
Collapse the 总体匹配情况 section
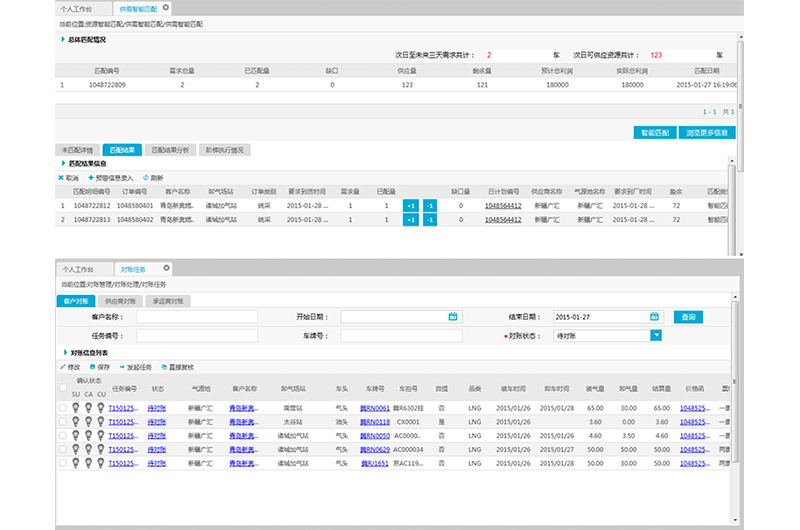coord(62,40)
